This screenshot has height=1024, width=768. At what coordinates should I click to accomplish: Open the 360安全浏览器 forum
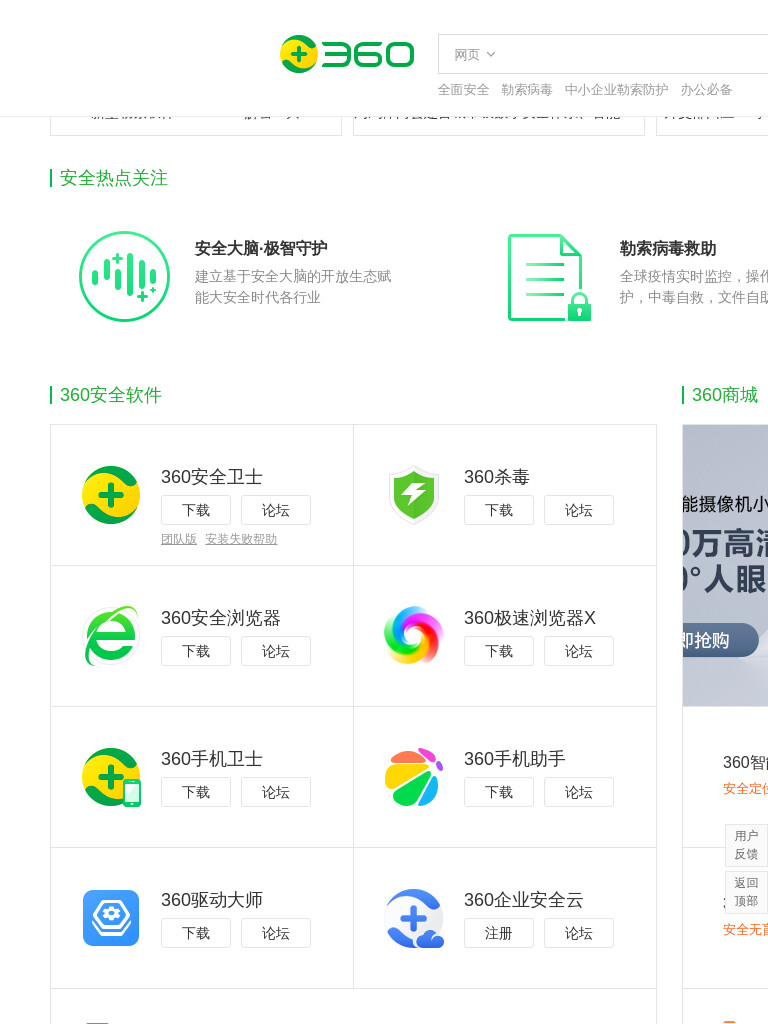(276, 651)
